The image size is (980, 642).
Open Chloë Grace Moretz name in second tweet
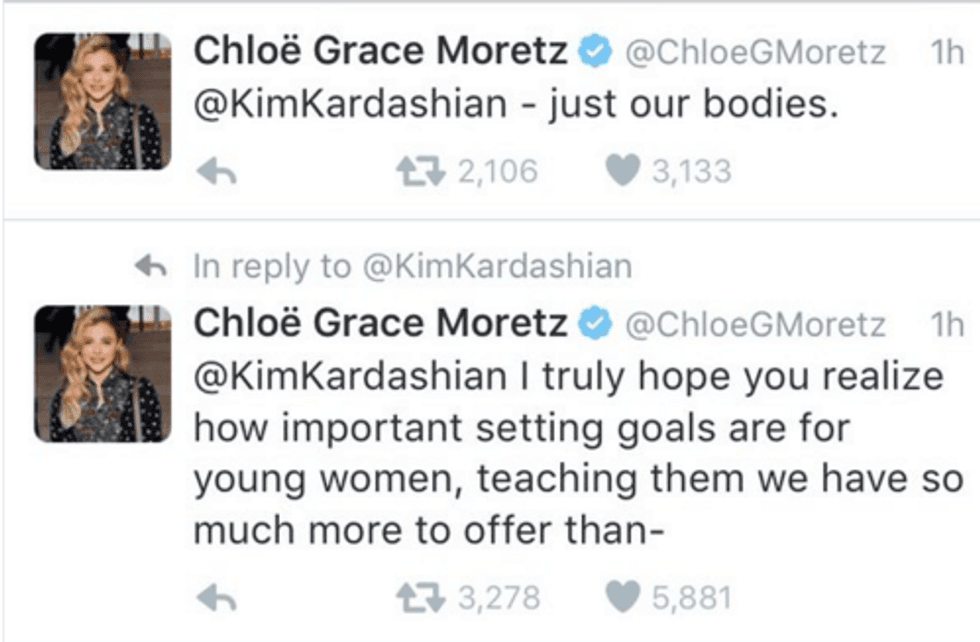pyautogui.click(x=381, y=323)
